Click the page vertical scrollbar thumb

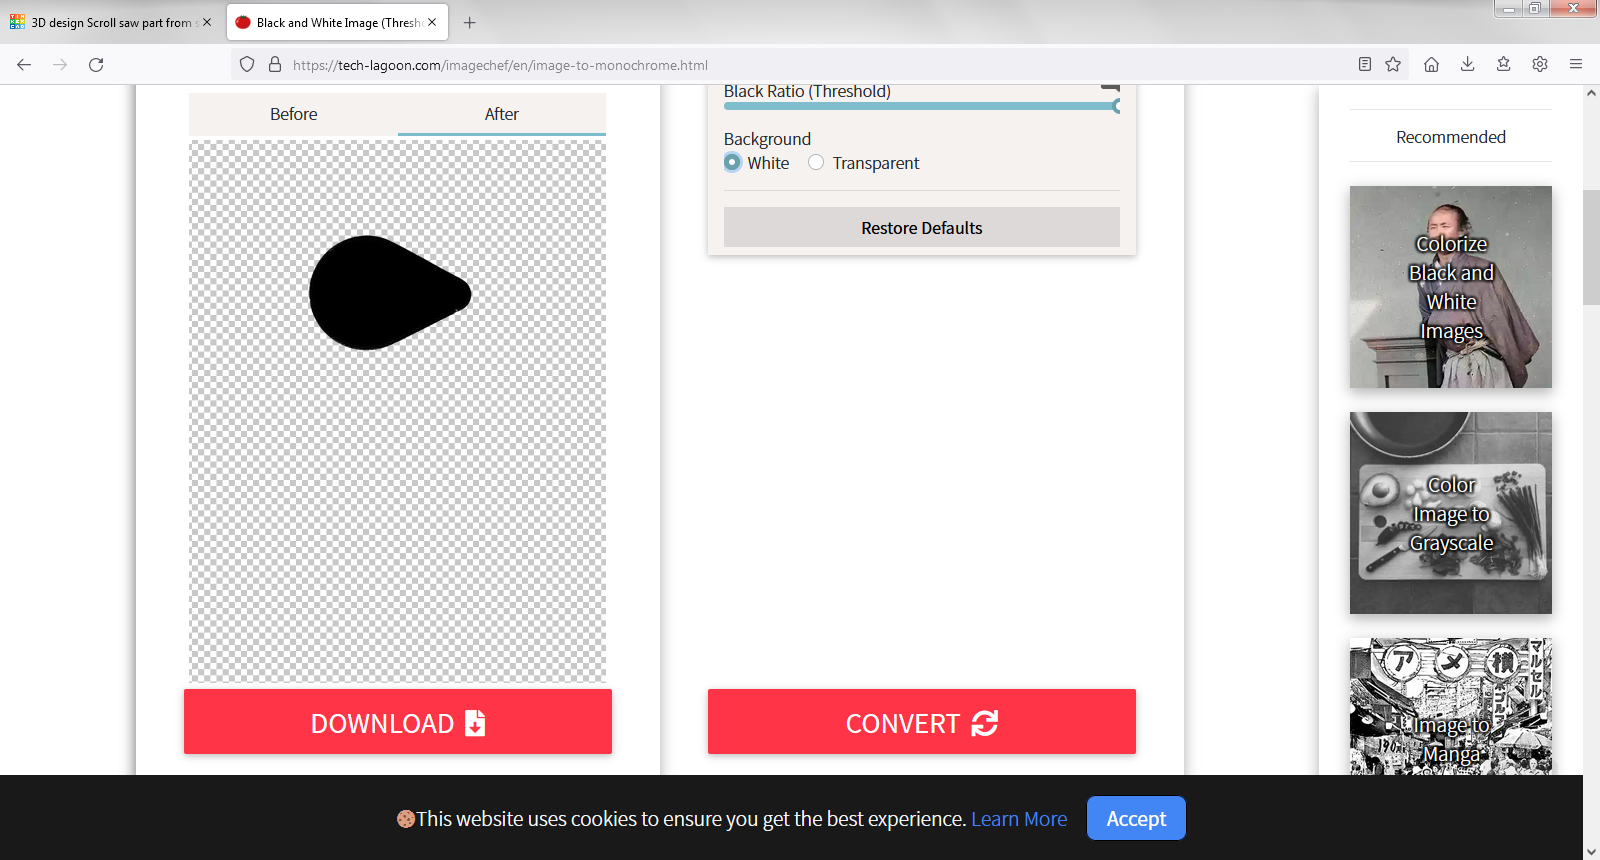1591,247
